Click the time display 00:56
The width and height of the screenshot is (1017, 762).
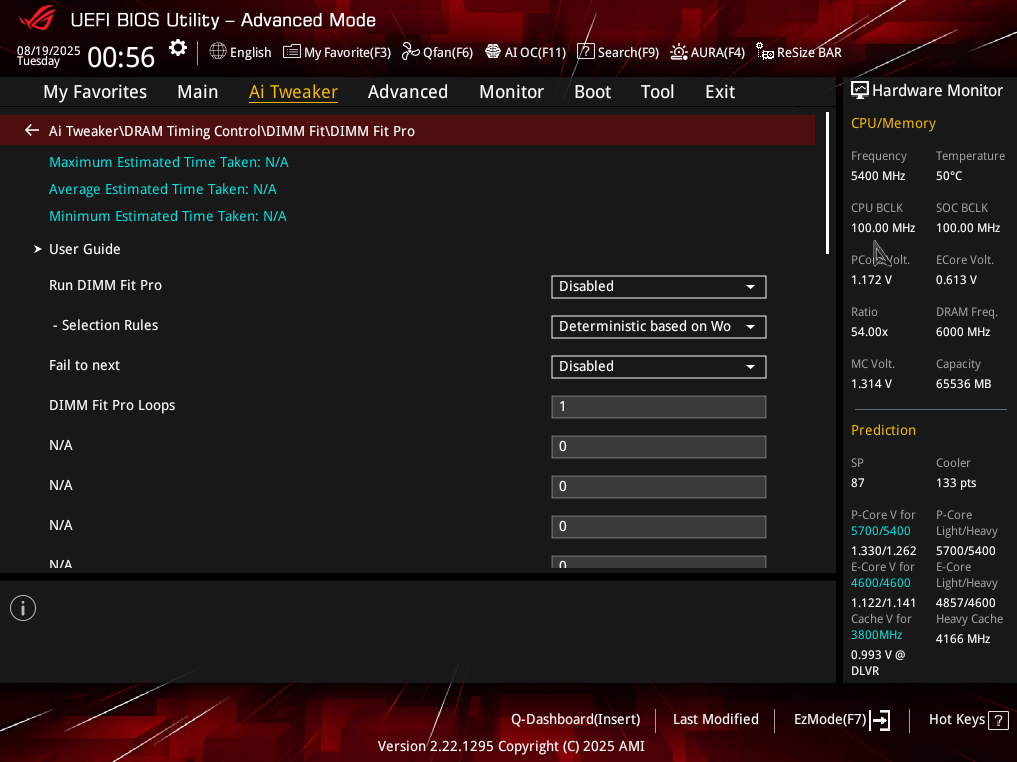[121, 57]
